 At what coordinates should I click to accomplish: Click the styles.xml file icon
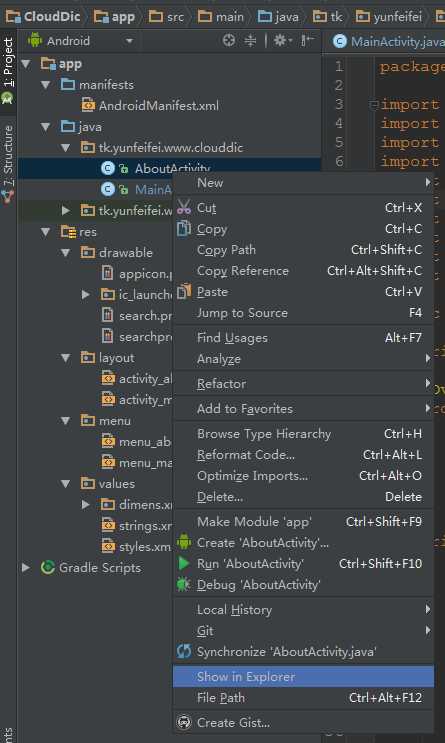(x=109, y=546)
